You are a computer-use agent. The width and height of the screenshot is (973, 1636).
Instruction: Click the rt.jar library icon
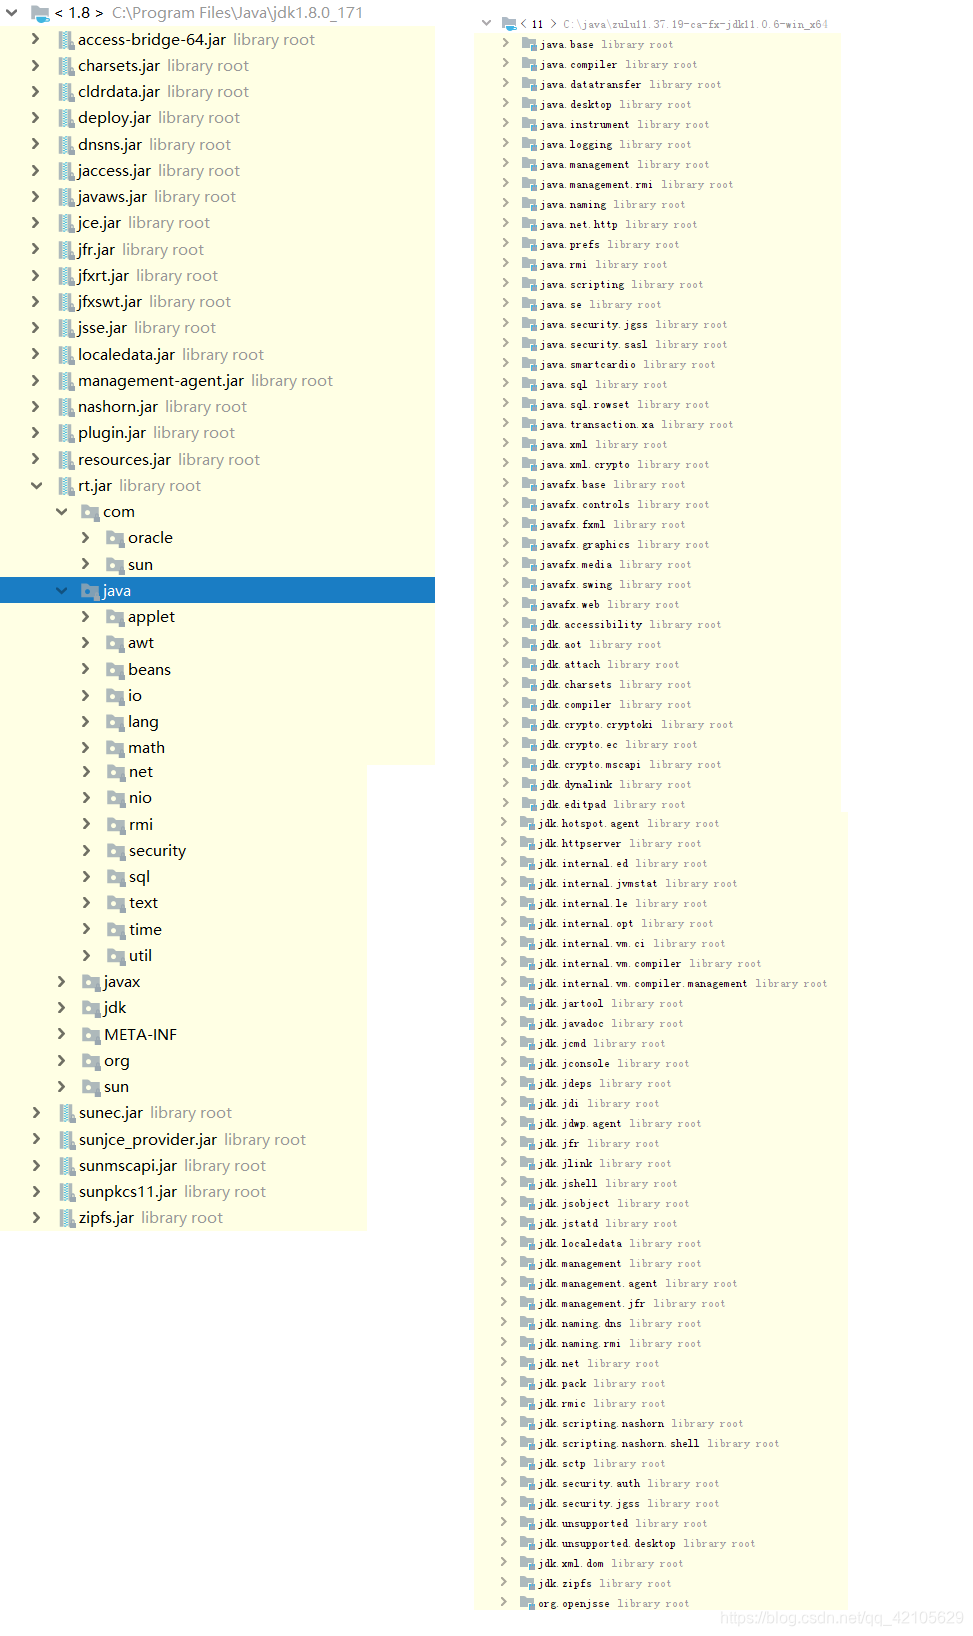[67, 486]
